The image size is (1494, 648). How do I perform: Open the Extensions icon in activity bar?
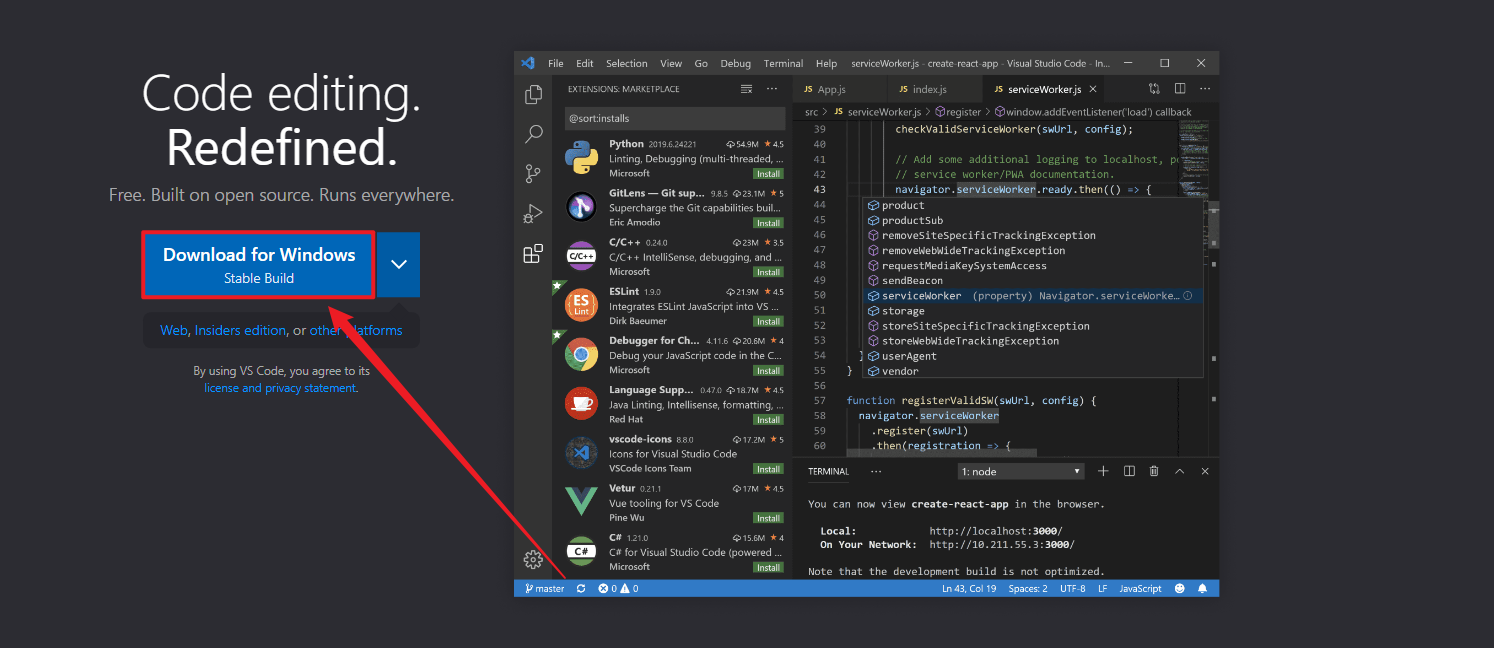(x=533, y=253)
